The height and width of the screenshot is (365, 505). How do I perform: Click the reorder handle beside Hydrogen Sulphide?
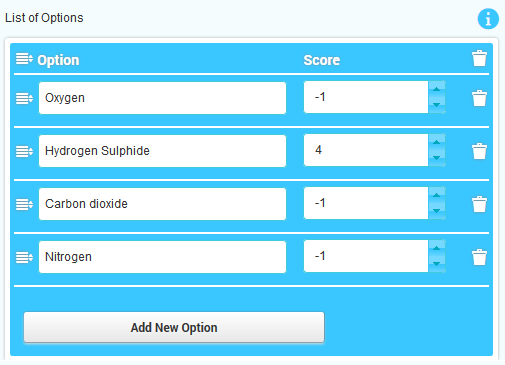[24, 151]
